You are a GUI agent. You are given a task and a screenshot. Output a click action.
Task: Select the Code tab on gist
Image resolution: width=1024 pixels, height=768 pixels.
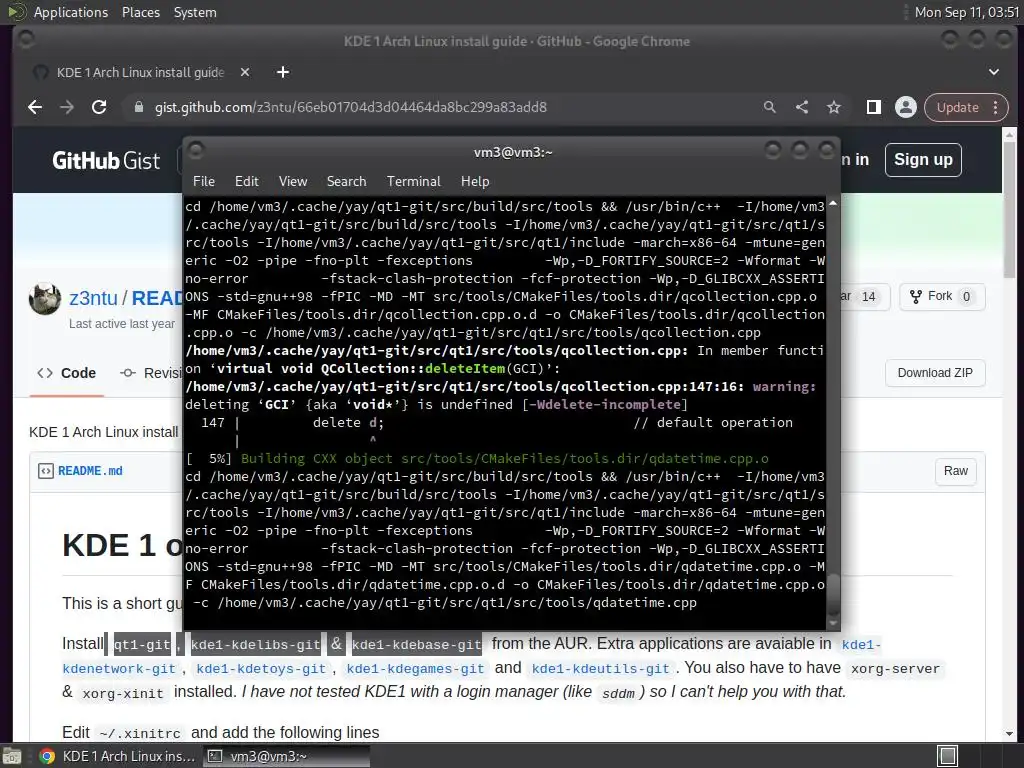click(x=67, y=373)
